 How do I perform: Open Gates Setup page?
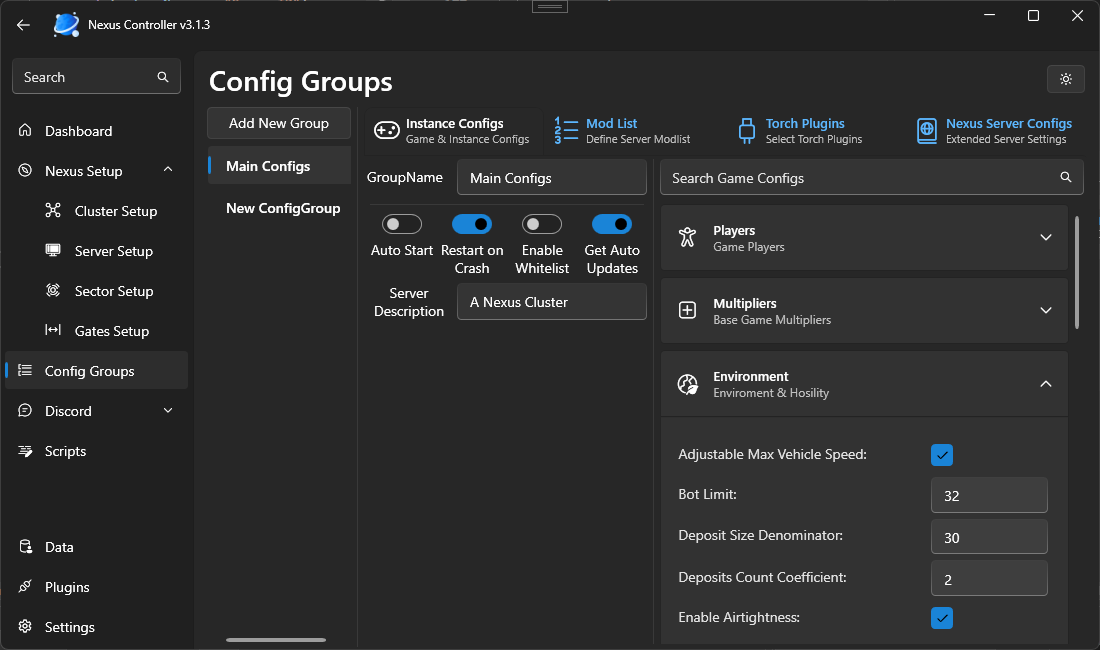click(111, 331)
